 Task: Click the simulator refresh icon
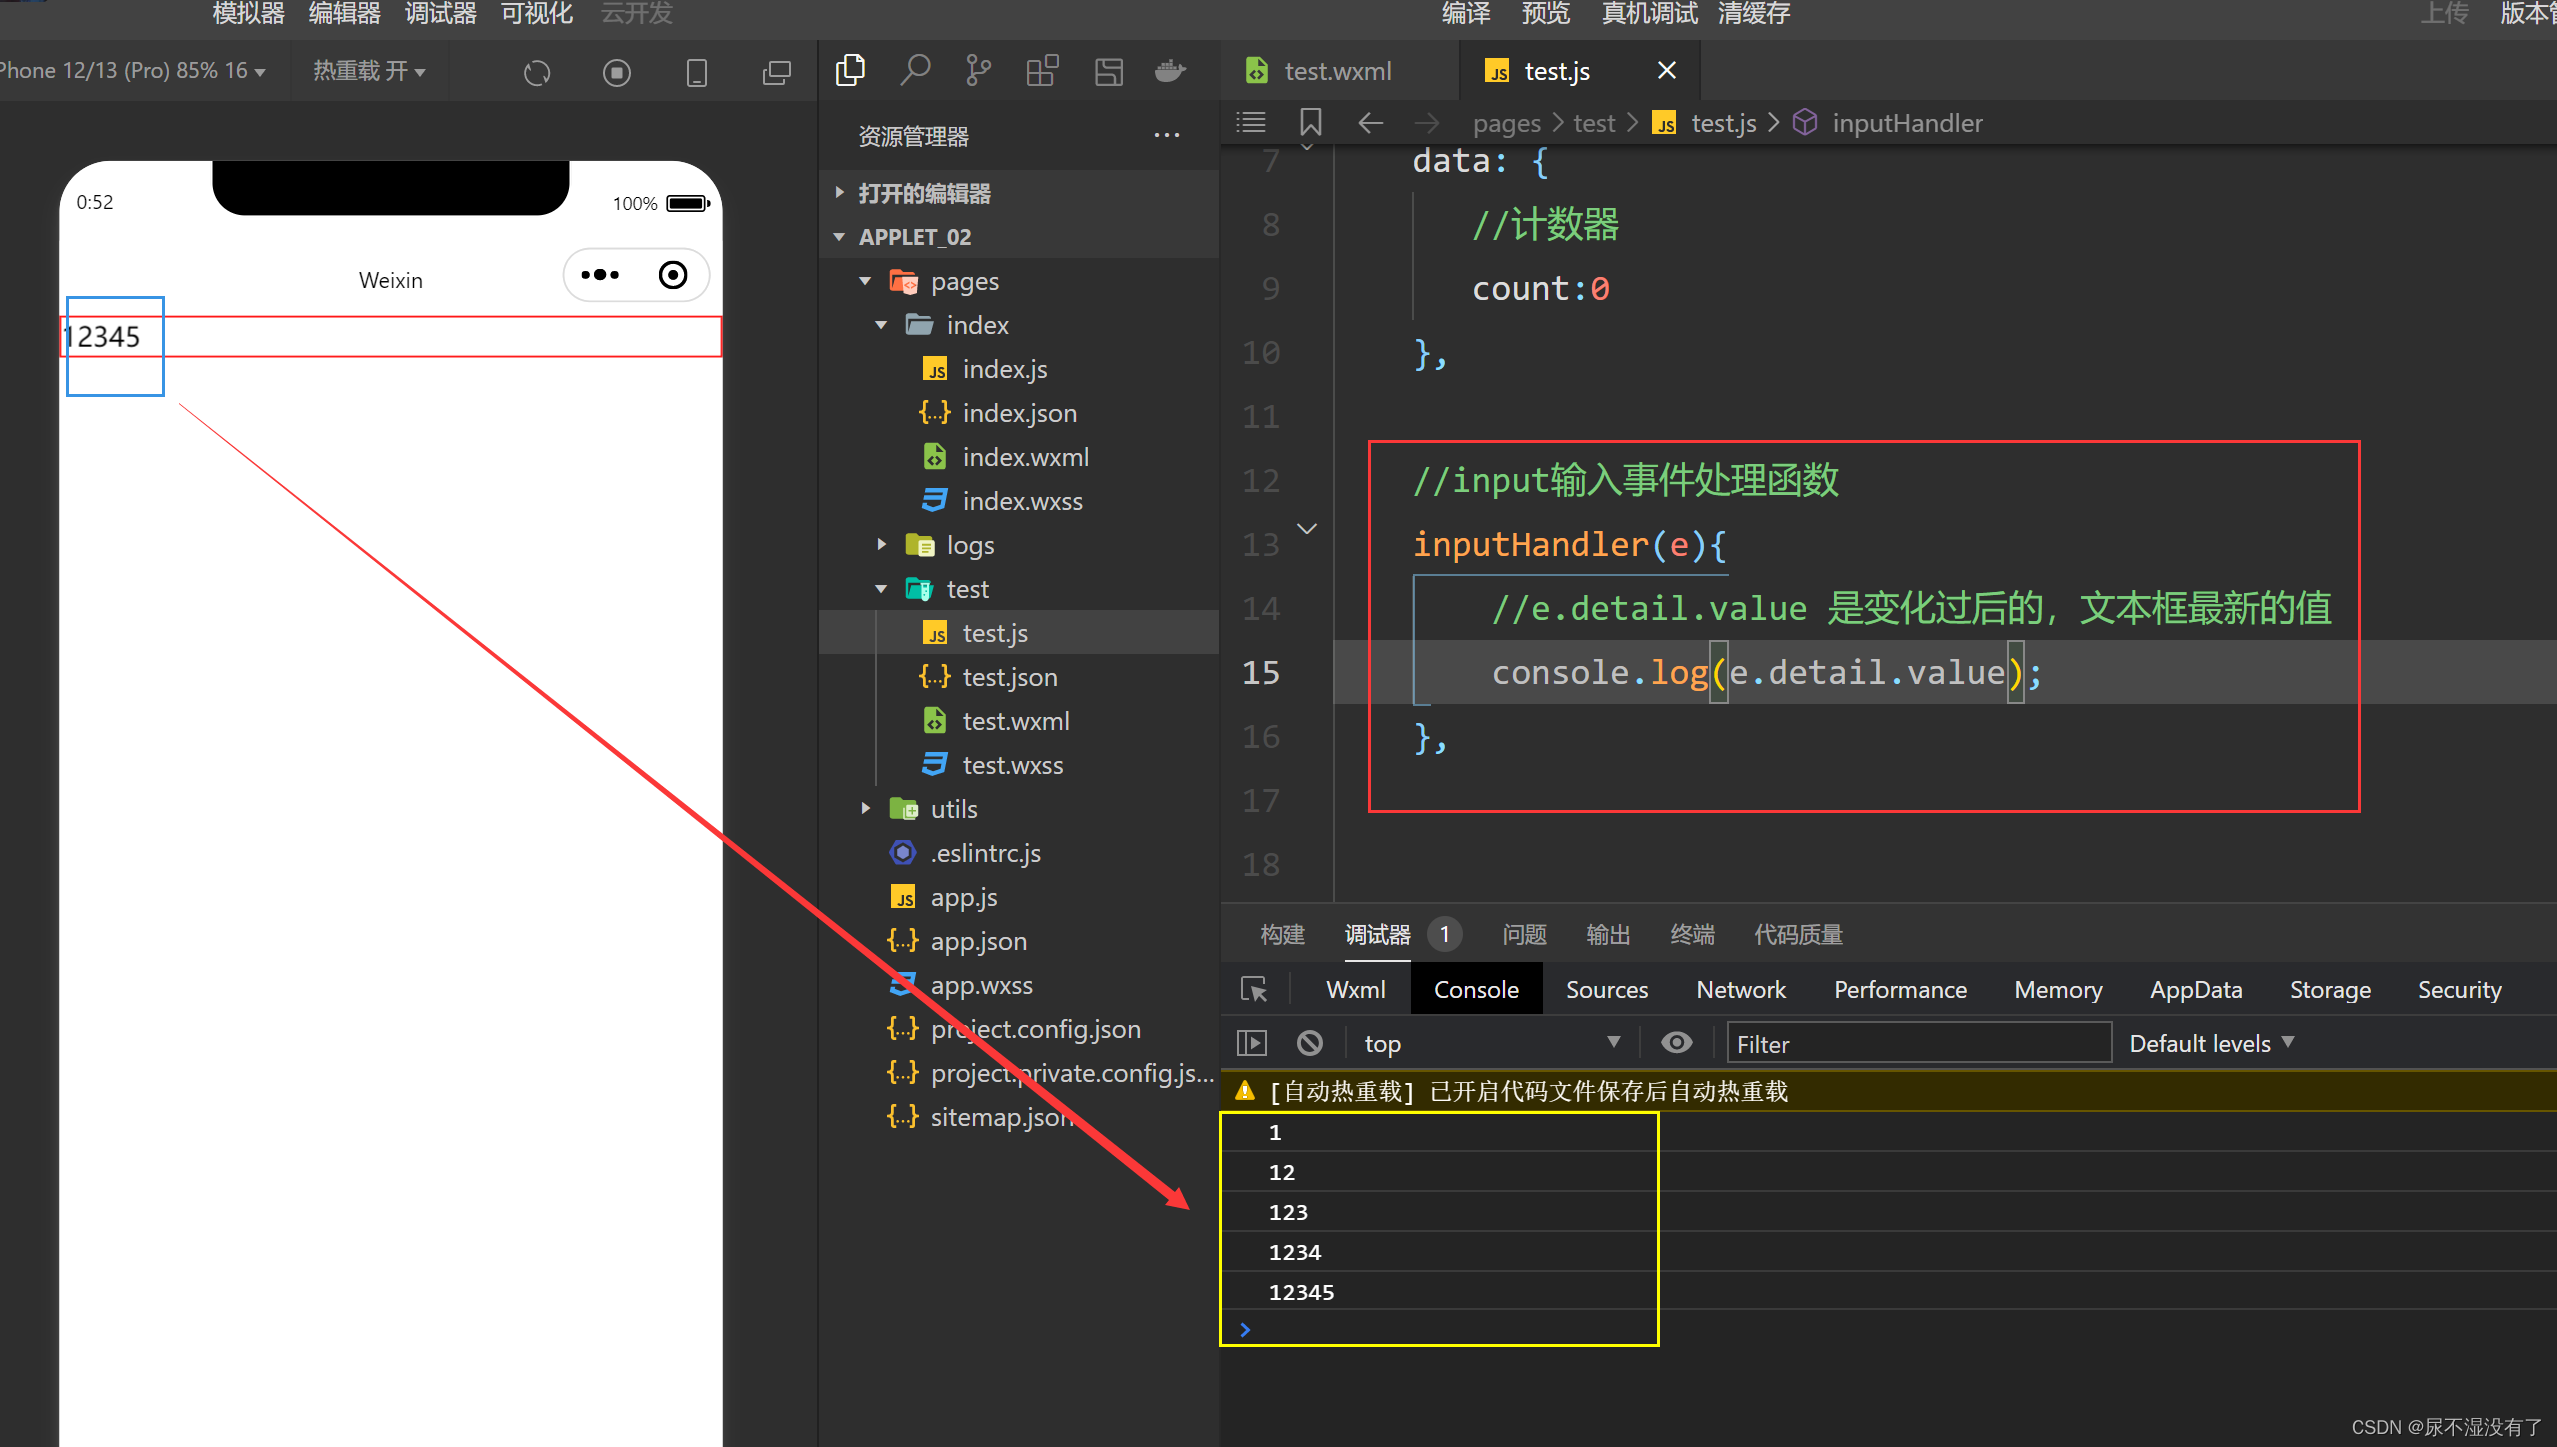point(537,73)
